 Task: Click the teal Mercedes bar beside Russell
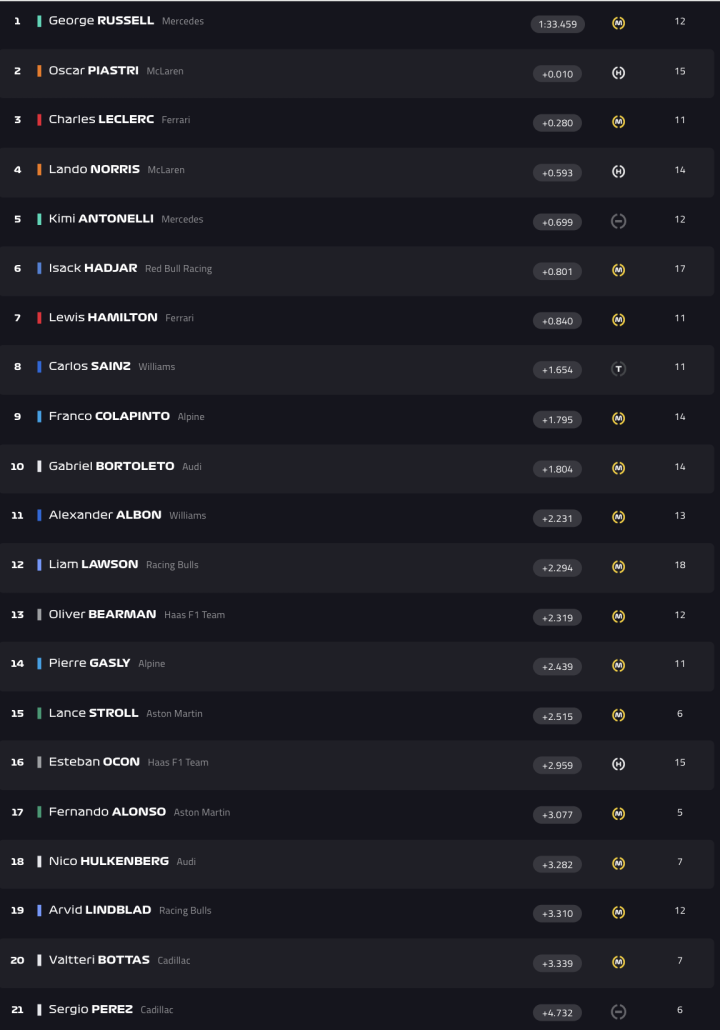(x=39, y=21)
